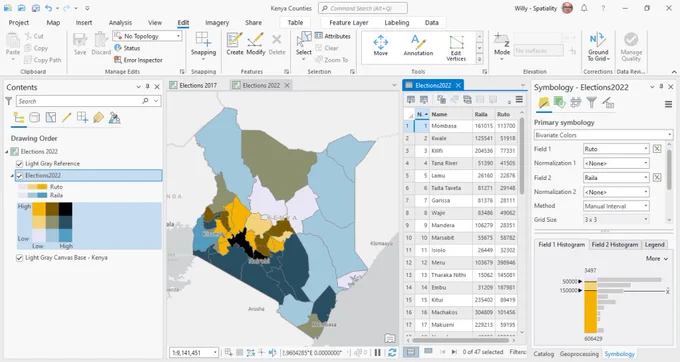Open the Geoprocessing pane tab
The width and height of the screenshot is (680, 362).
click(579, 354)
